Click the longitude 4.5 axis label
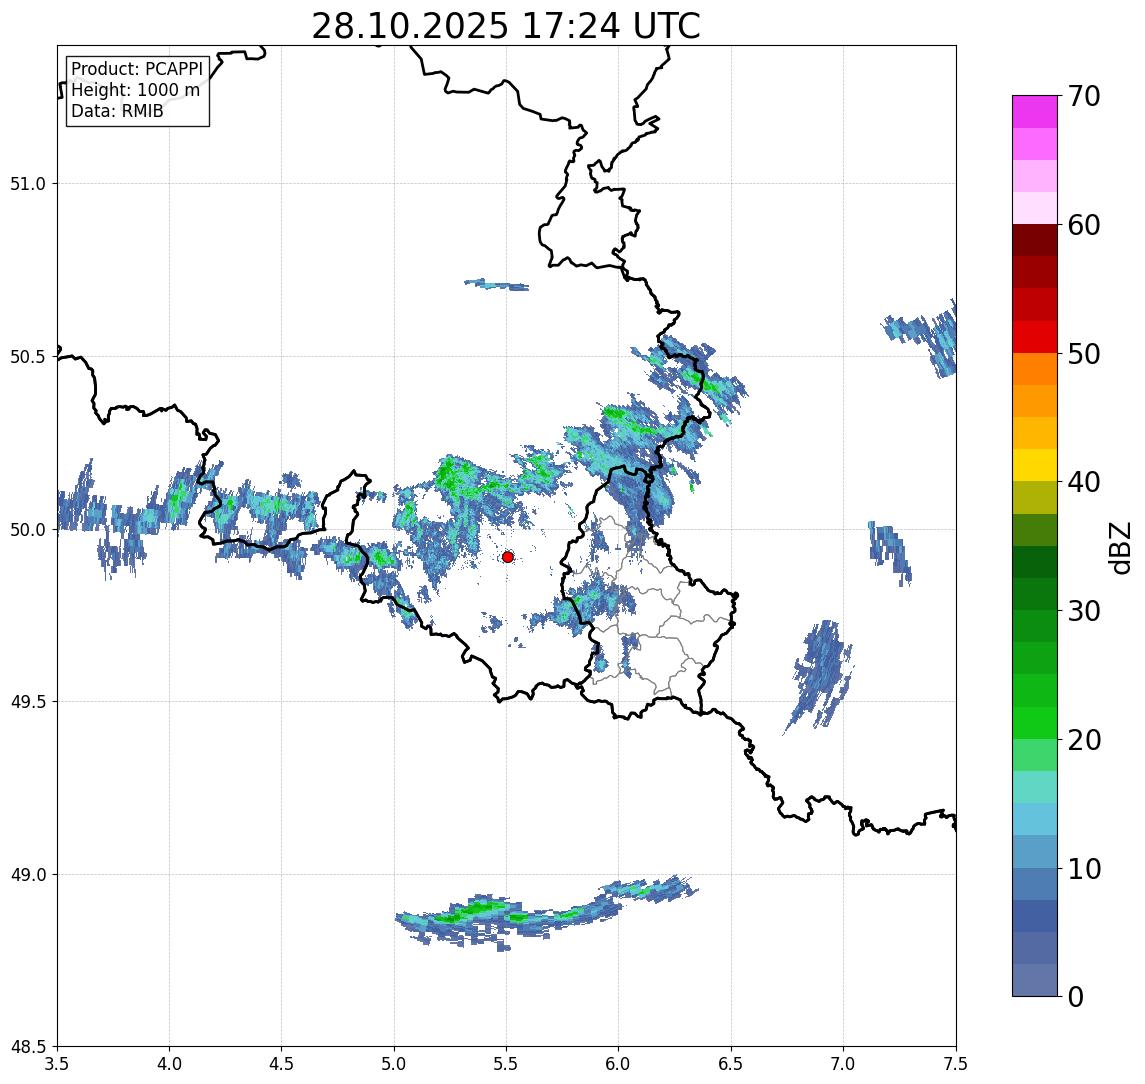 [x=282, y=1063]
